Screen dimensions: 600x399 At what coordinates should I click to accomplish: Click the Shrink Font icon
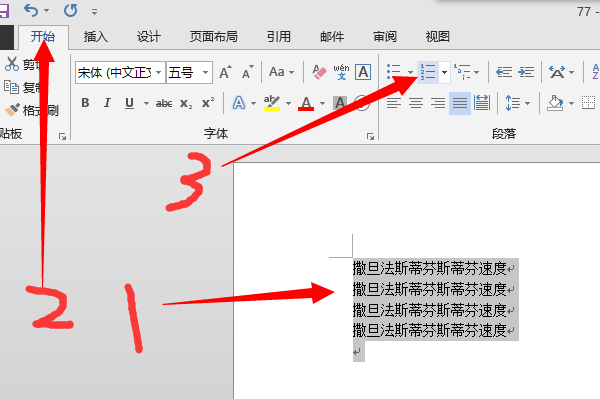pos(248,72)
